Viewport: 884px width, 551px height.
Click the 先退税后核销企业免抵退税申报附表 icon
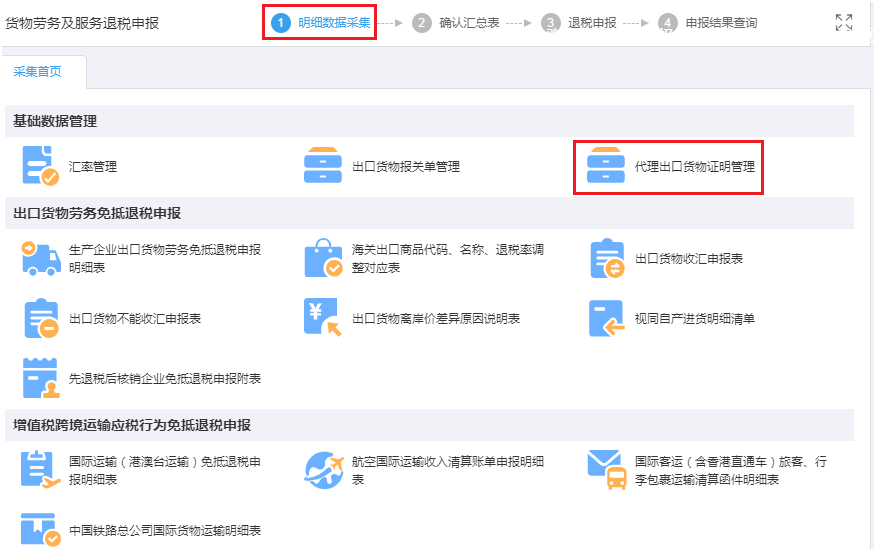40,378
